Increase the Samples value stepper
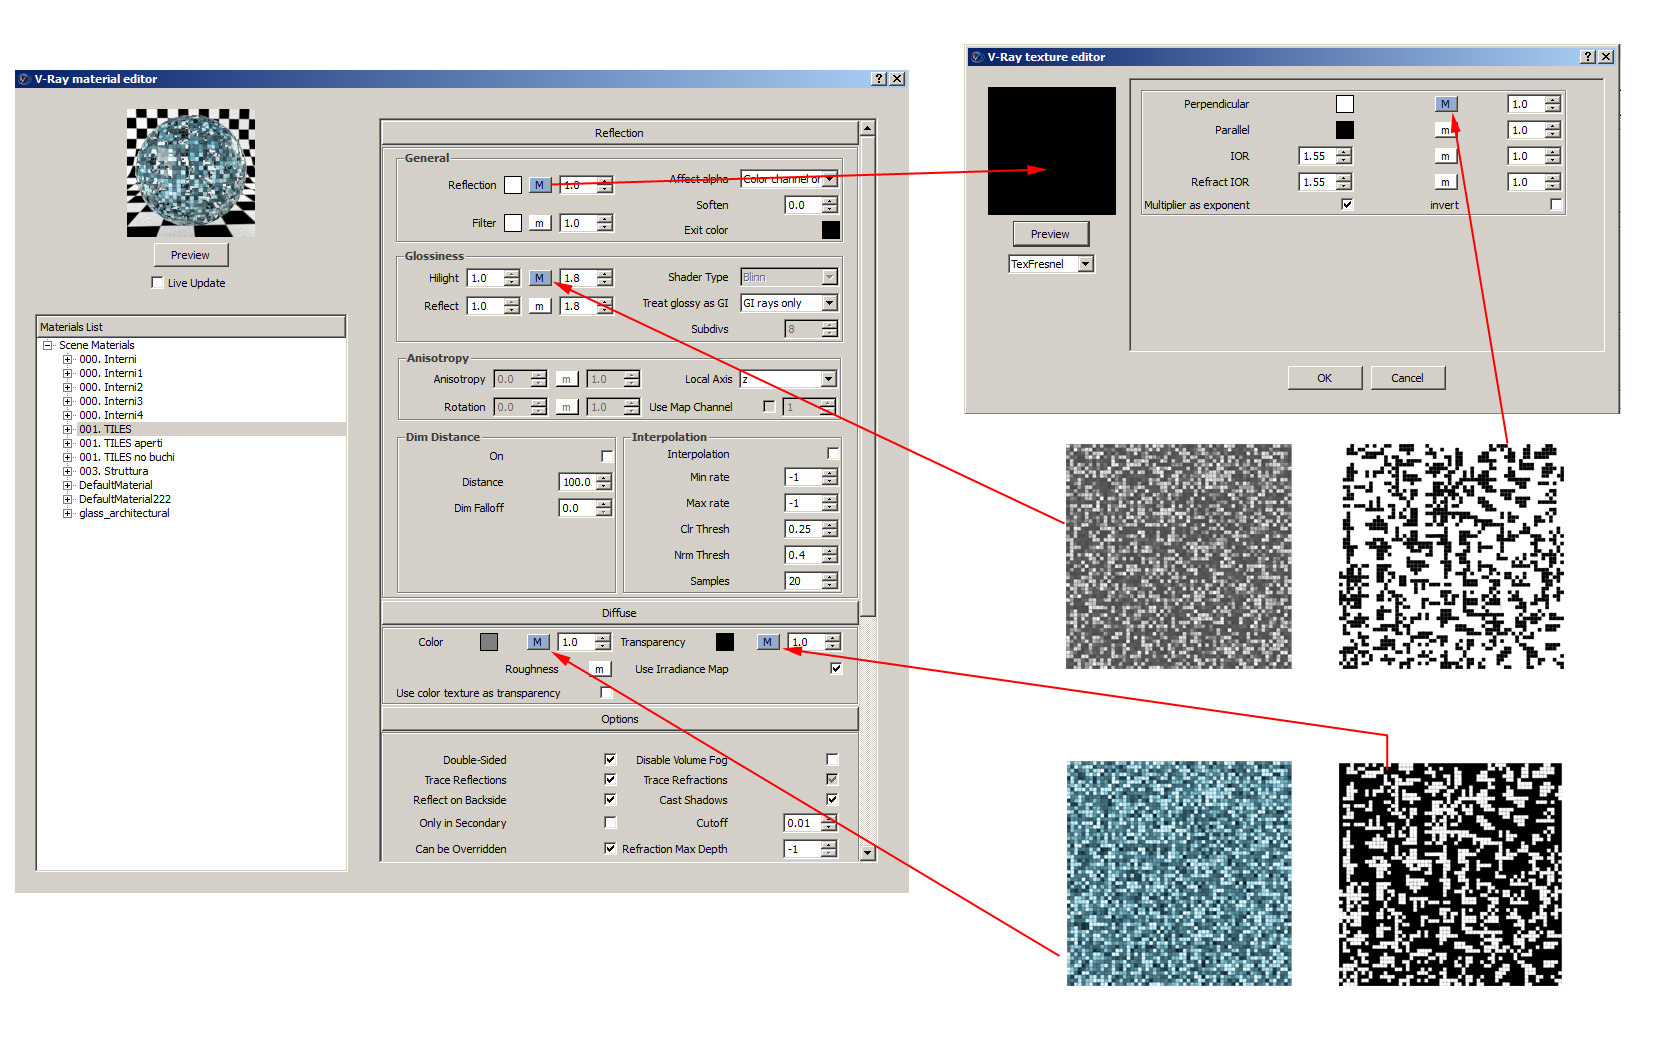The height and width of the screenshot is (1050, 1680). coord(830,577)
